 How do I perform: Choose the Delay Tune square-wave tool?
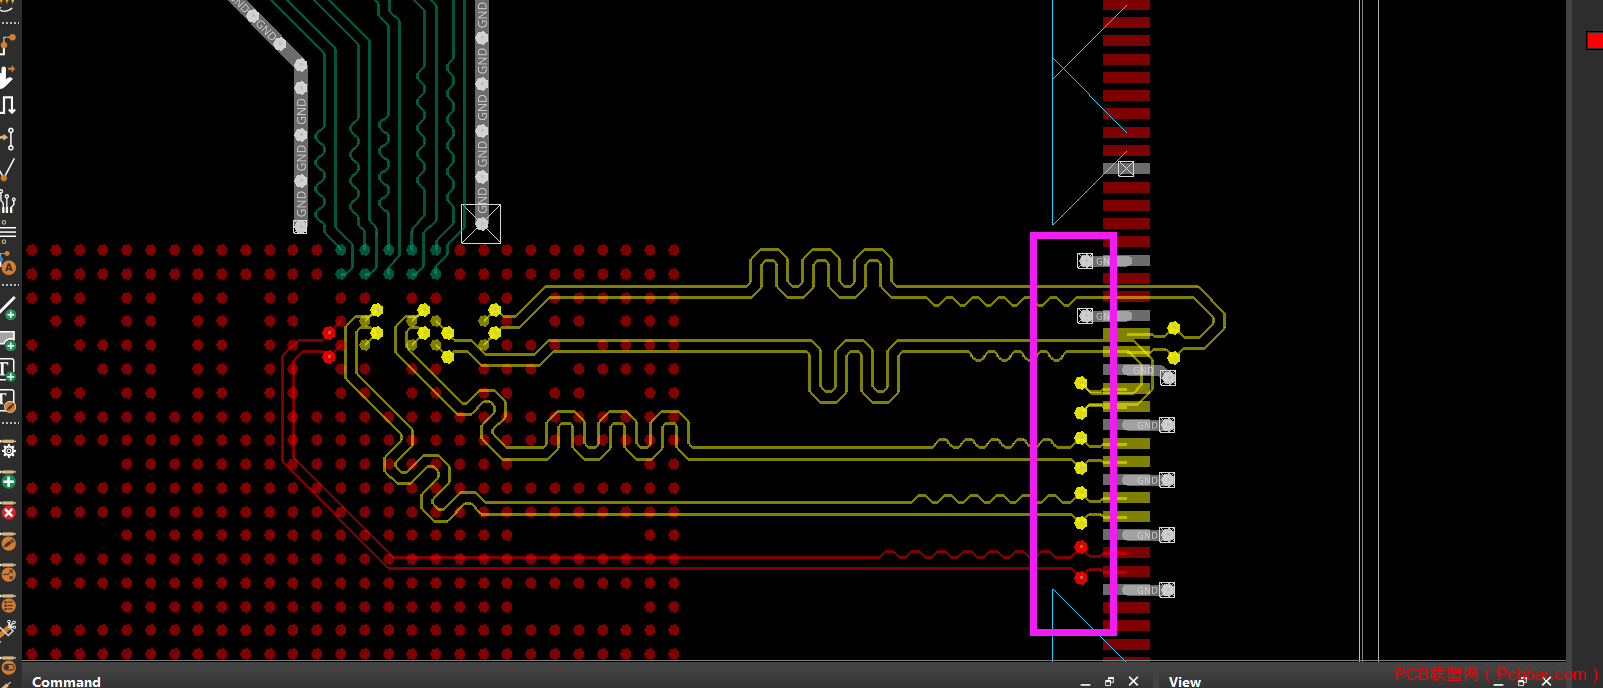(x=8, y=105)
